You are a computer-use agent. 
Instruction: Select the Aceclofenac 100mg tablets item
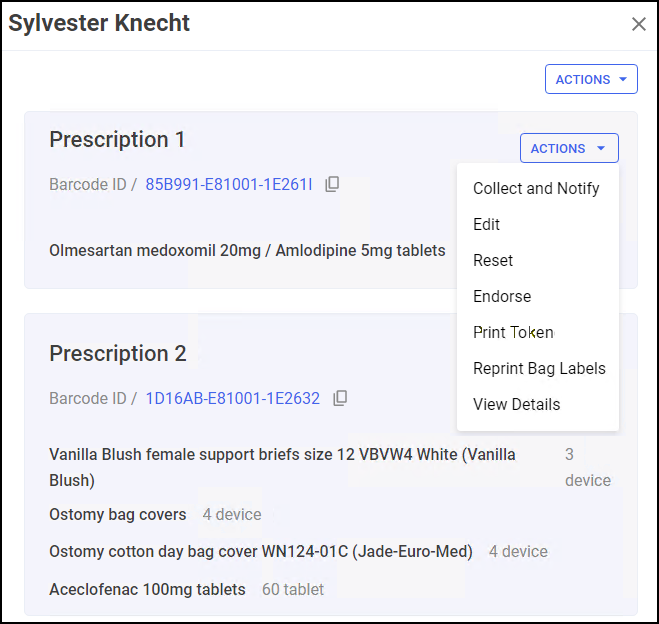click(147, 589)
